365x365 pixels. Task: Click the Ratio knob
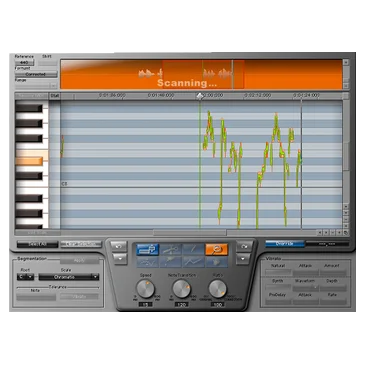coord(217,289)
